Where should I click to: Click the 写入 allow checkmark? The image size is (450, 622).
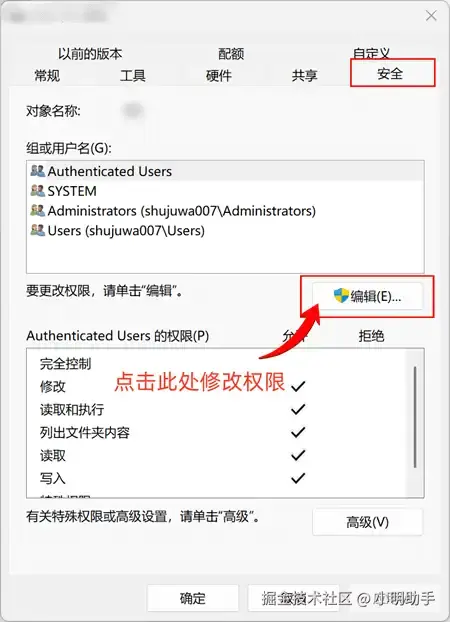point(298,478)
